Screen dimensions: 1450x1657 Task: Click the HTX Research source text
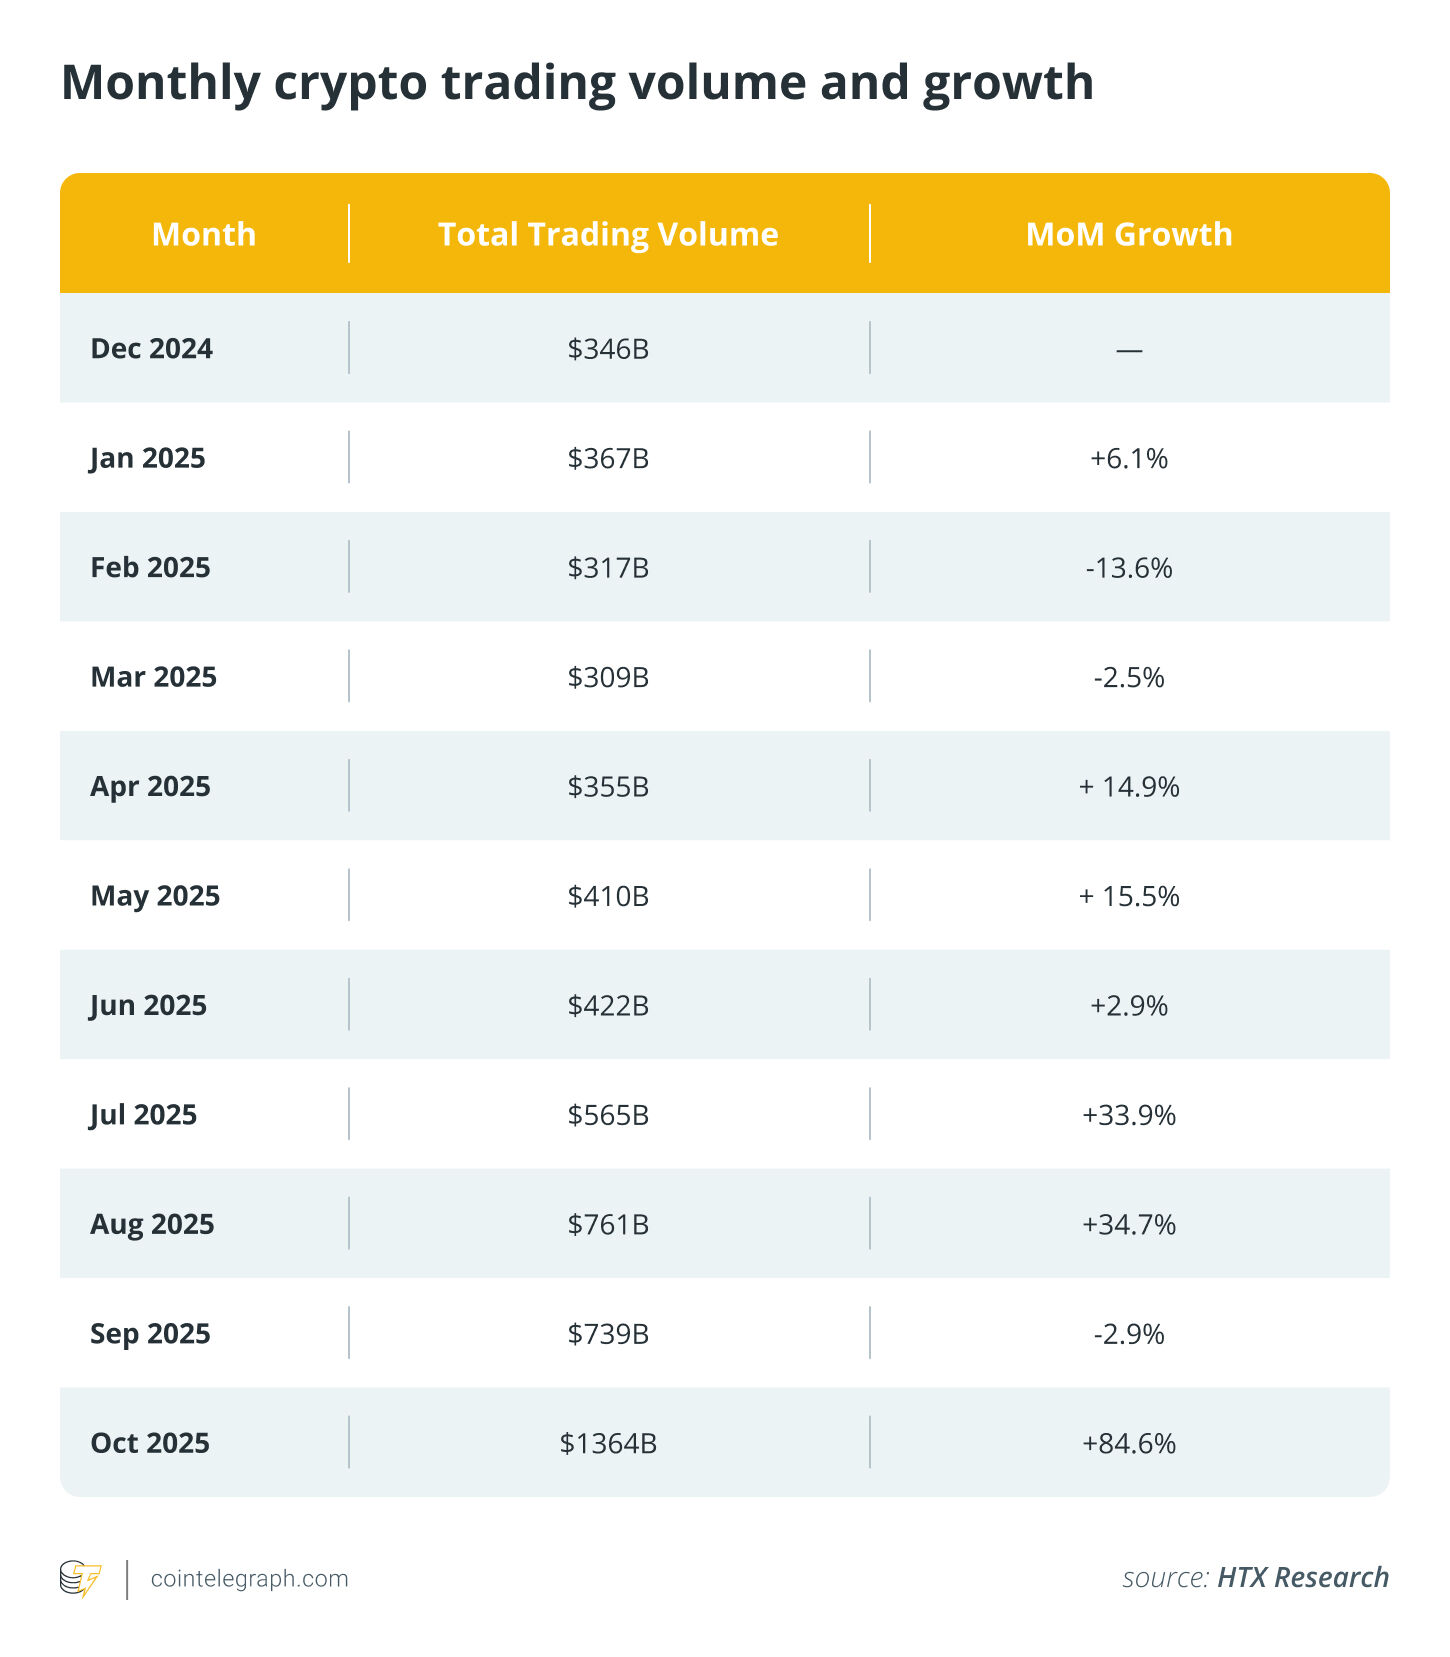tap(1302, 1578)
